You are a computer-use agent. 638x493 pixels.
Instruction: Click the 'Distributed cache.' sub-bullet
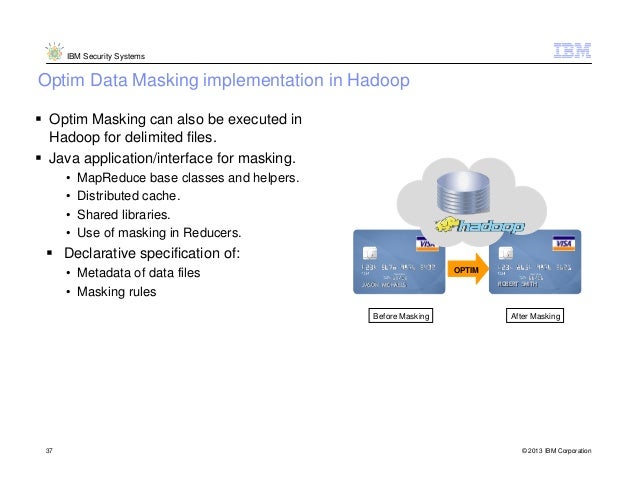click(x=128, y=196)
